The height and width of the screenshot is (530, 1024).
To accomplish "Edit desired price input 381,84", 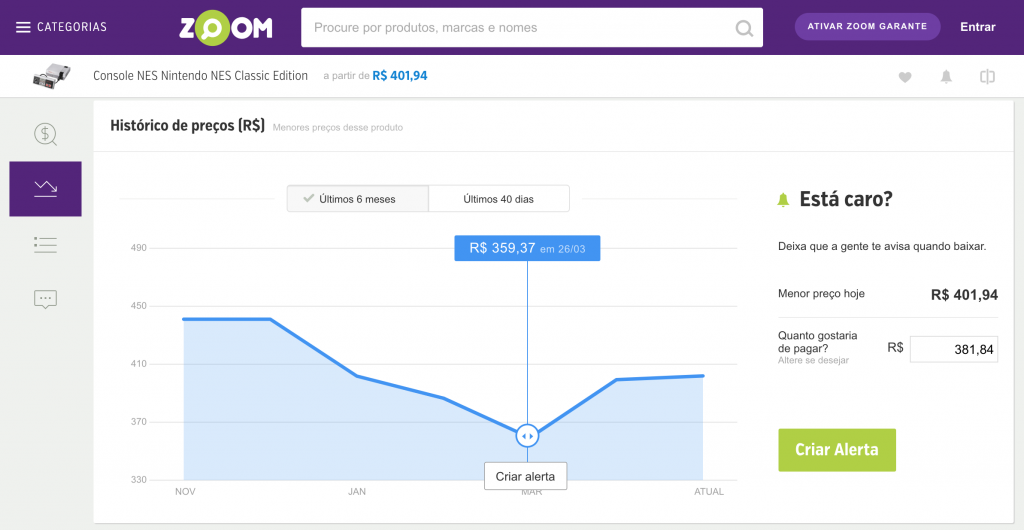I will 953,350.
